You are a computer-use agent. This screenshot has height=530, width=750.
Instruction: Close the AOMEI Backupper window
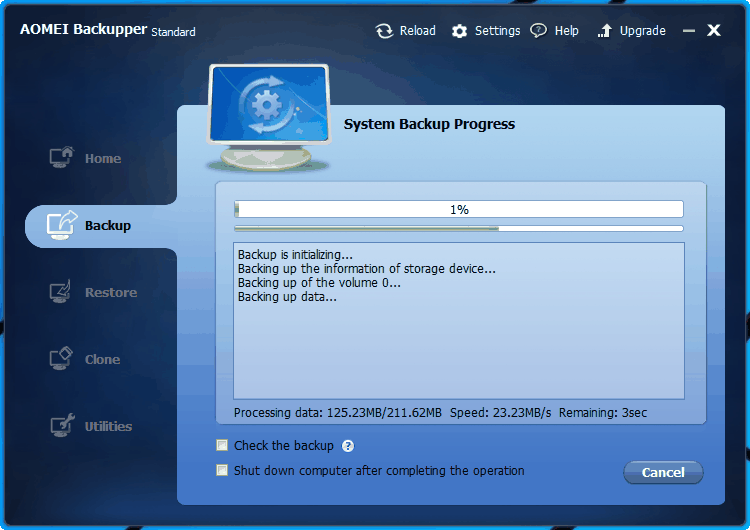[714, 30]
